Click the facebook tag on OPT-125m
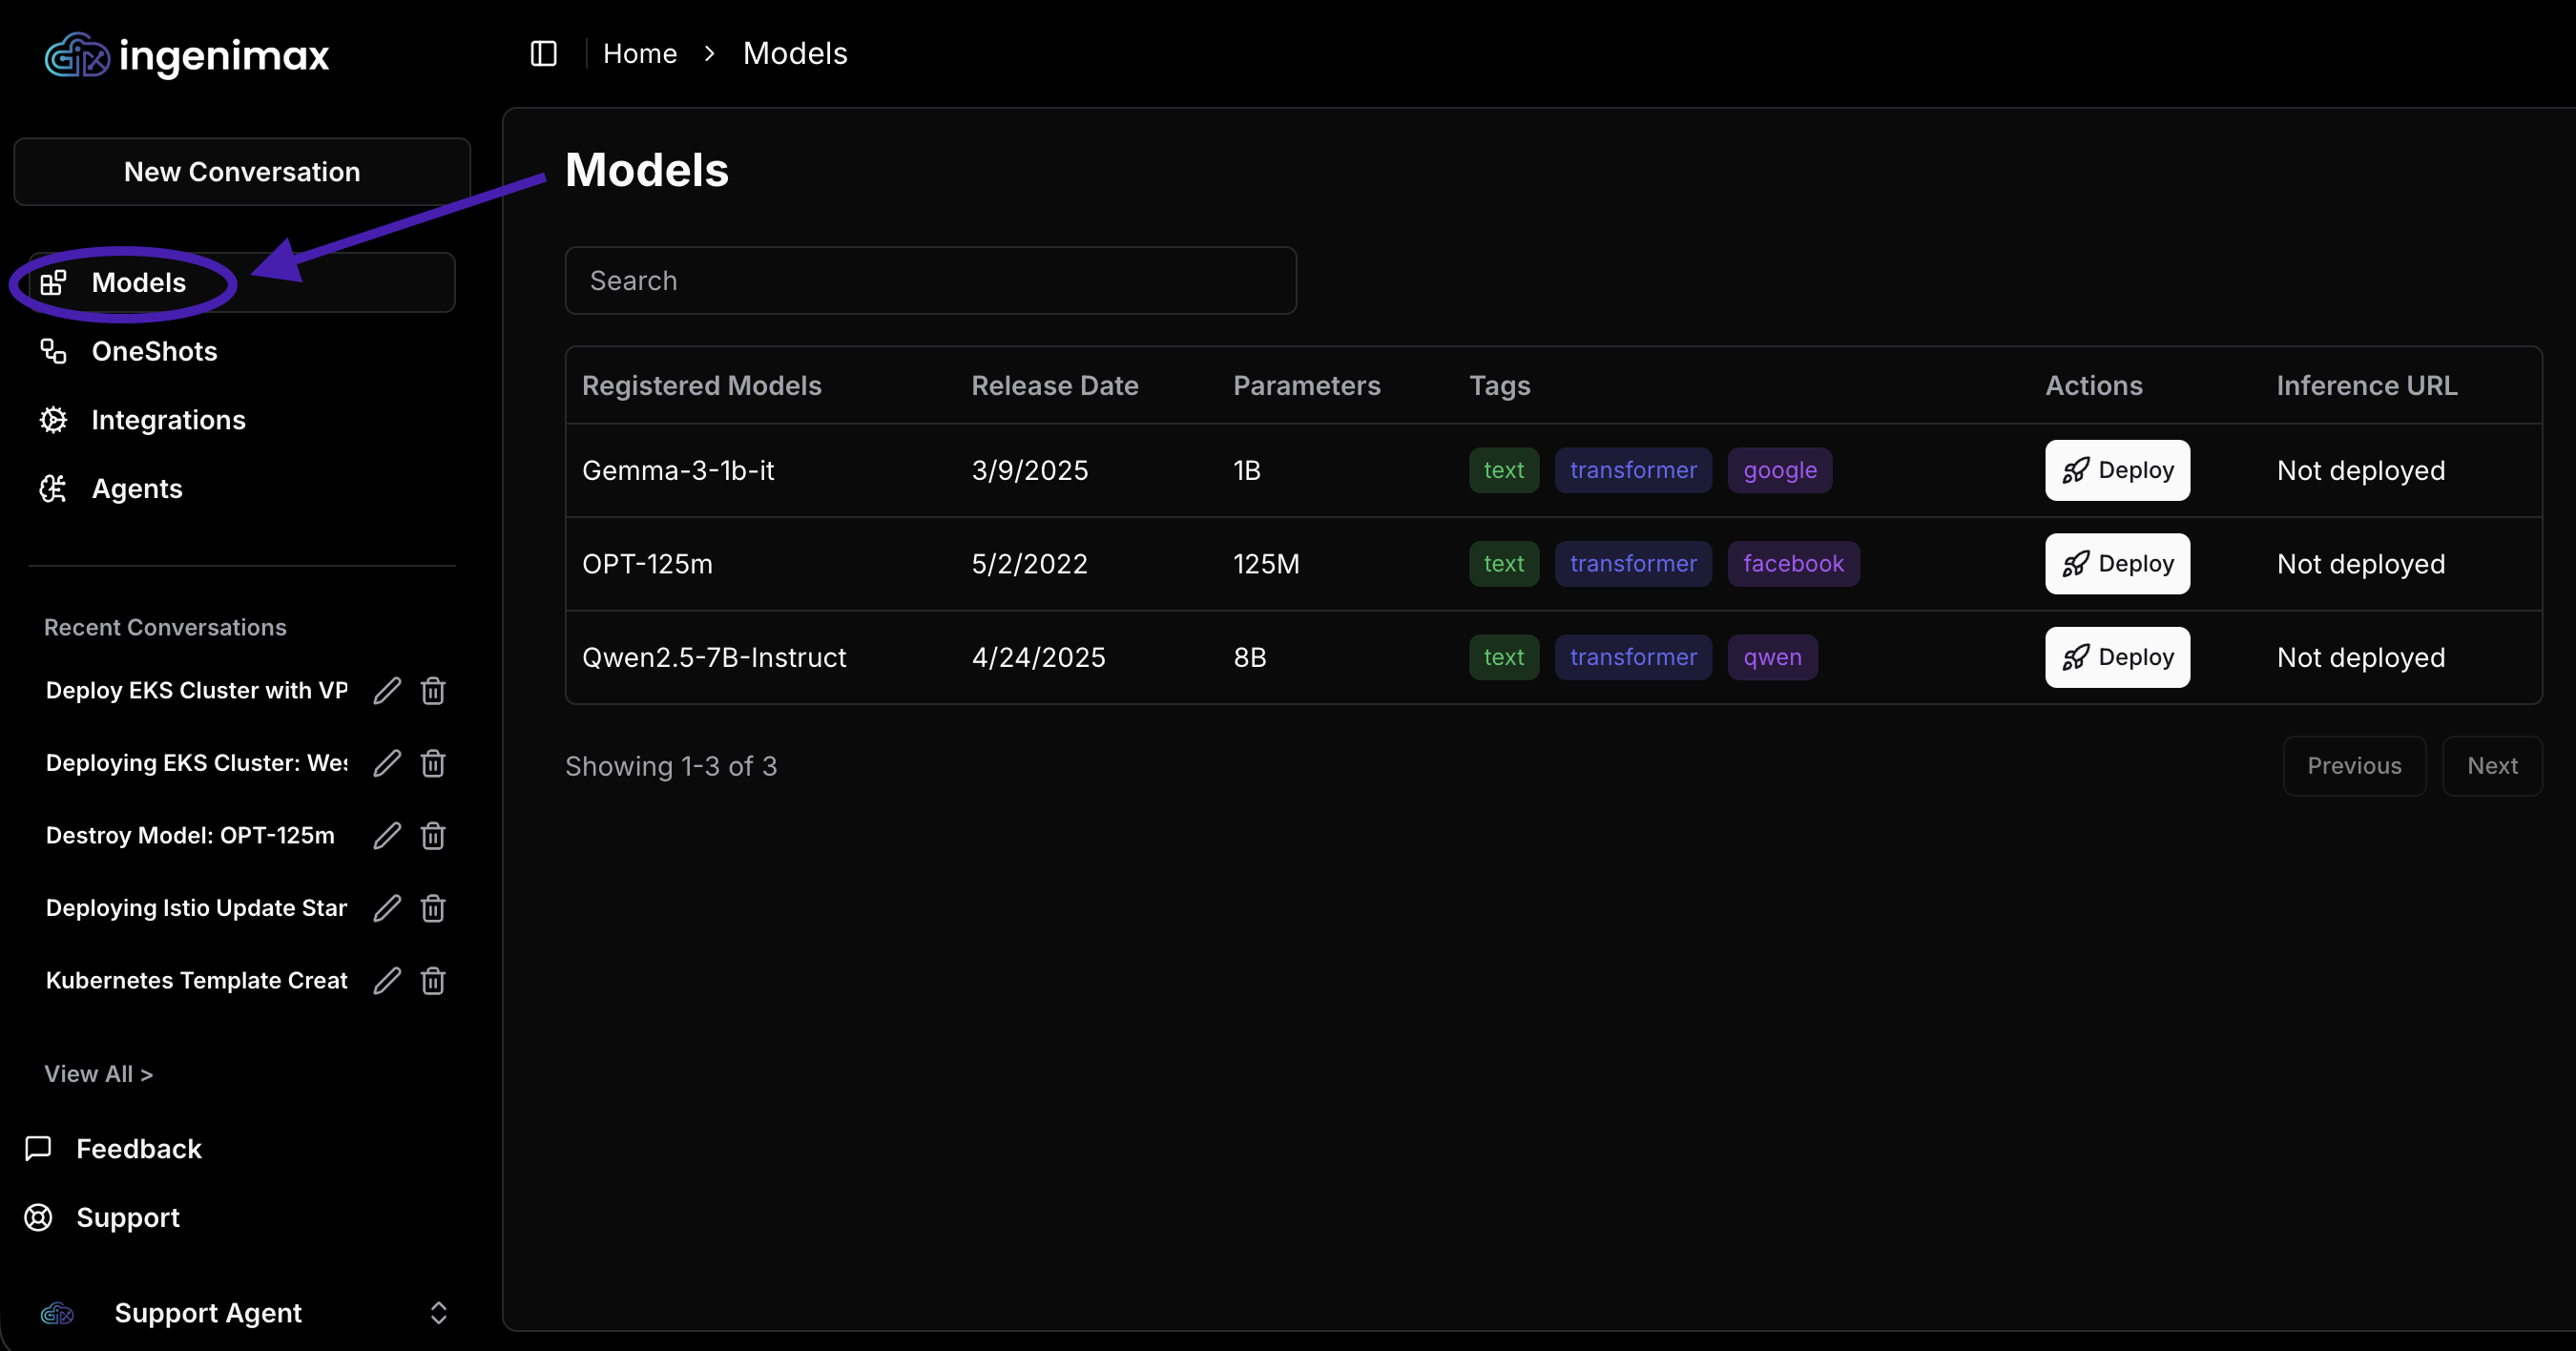 [1792, 564]
